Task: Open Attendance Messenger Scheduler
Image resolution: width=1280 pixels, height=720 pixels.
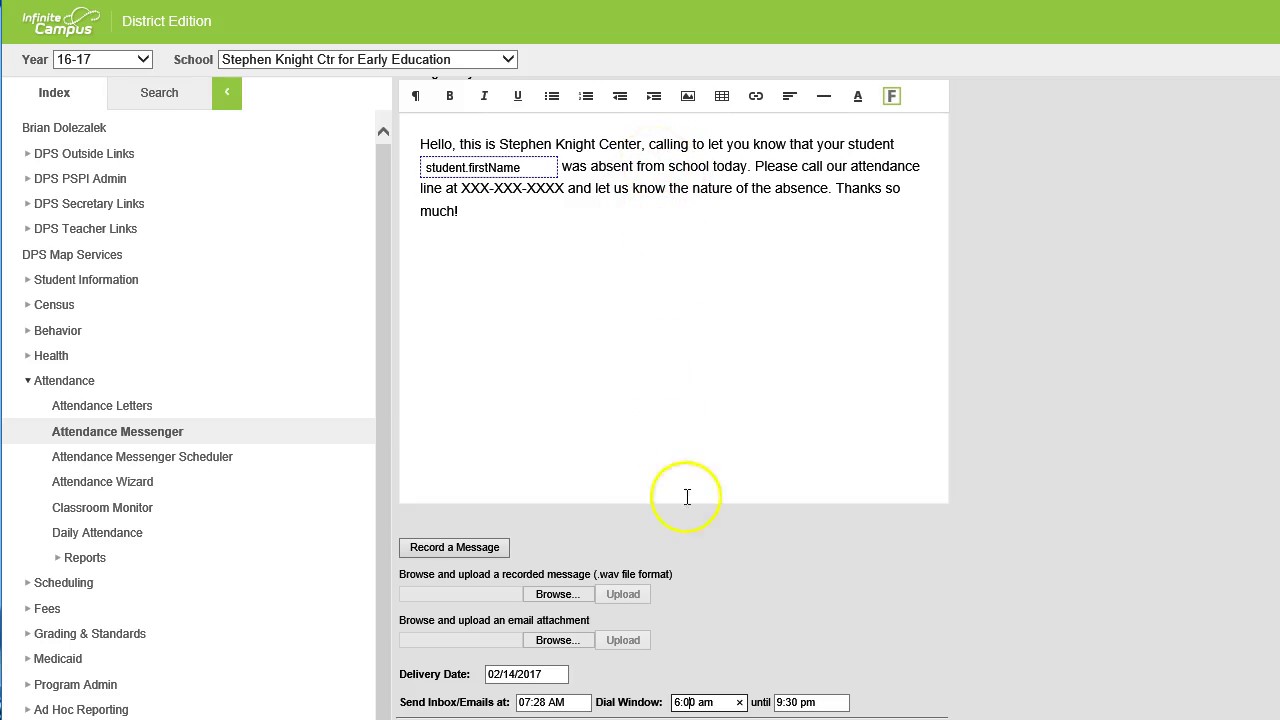Action: tap(142, 456)
